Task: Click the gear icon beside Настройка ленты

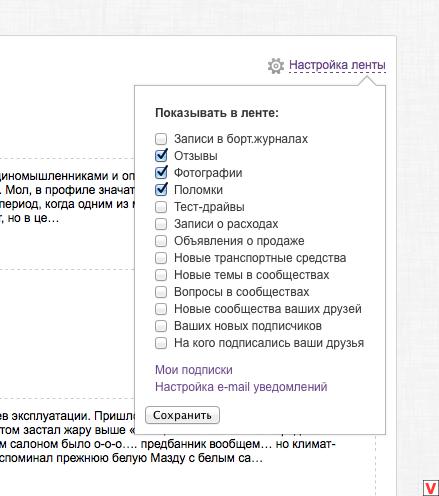Action: click(276, 65)
